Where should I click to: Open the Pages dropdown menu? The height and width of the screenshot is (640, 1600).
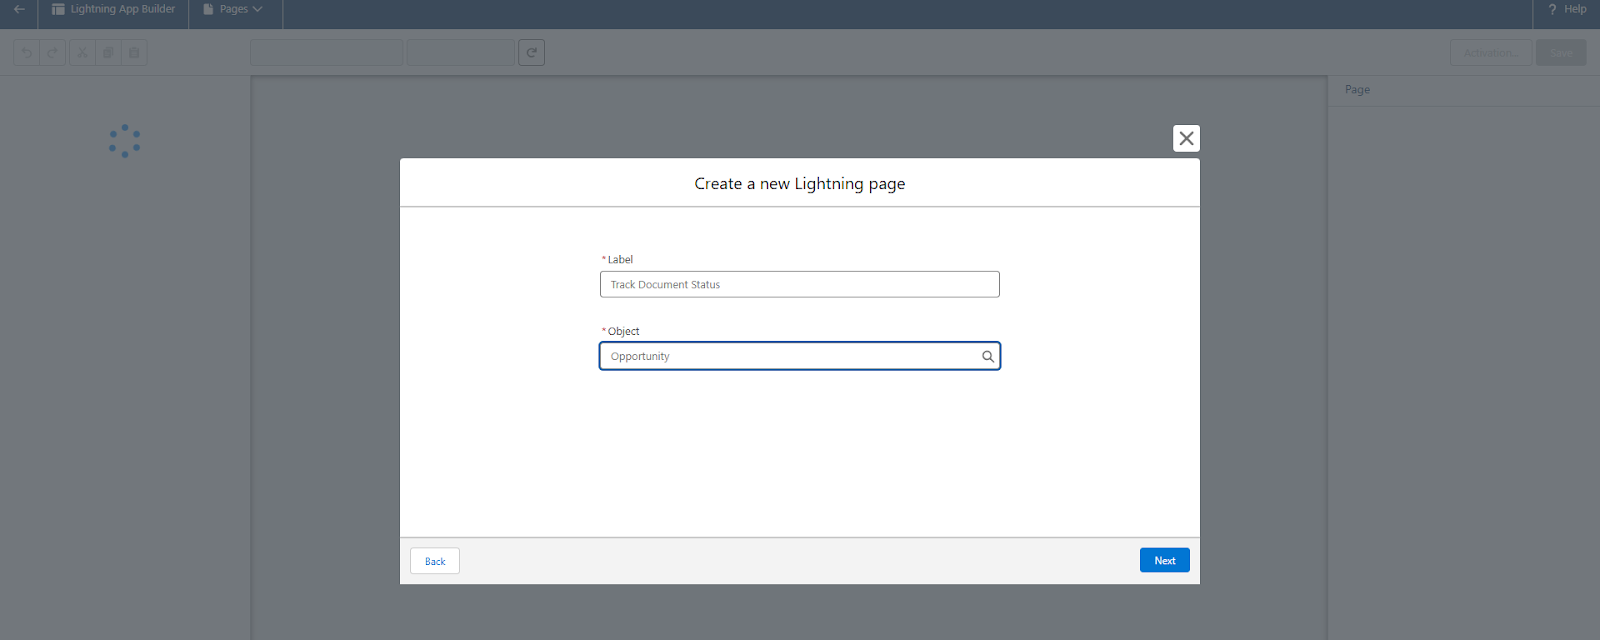(234, 9)
